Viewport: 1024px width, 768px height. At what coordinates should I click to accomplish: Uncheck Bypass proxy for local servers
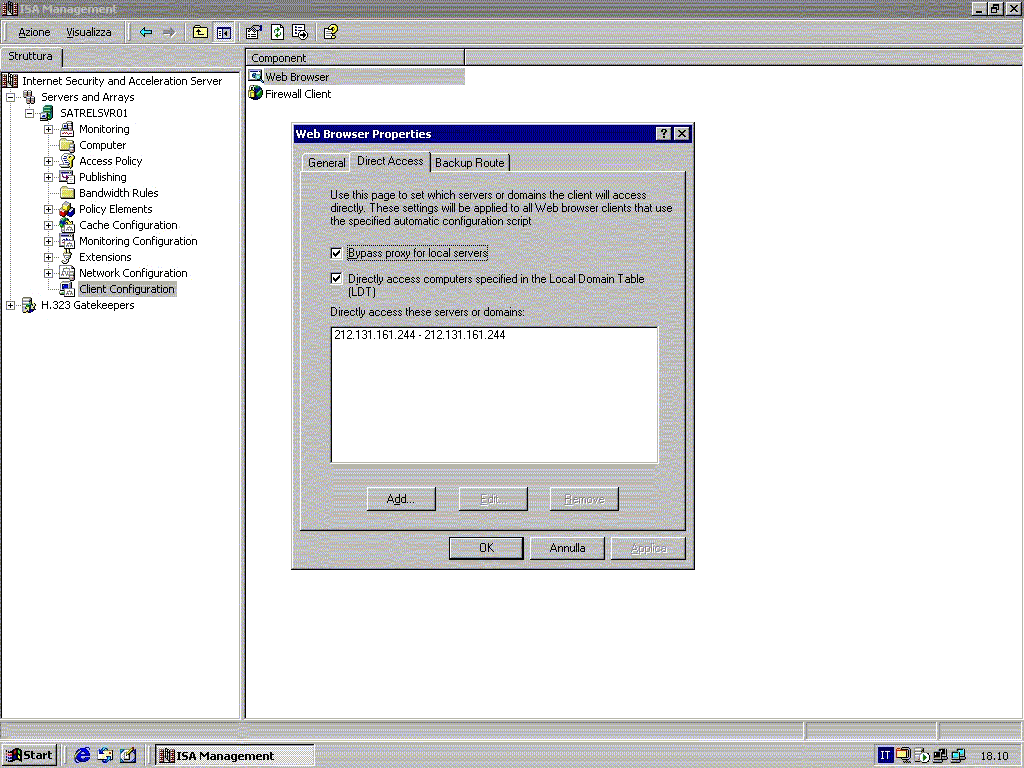[336, 253]
